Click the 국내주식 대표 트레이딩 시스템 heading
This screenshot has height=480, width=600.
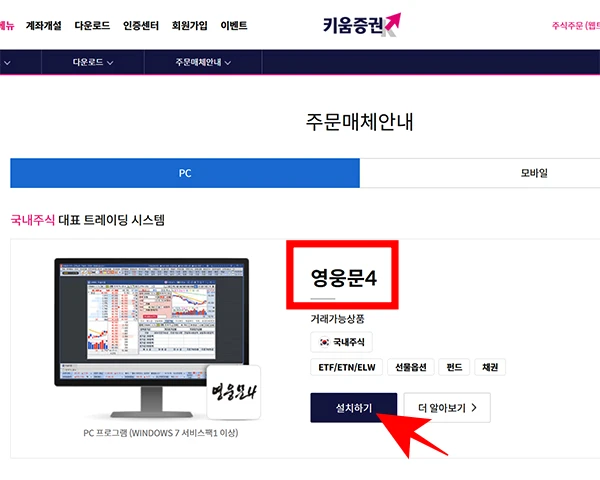(88, 220)
